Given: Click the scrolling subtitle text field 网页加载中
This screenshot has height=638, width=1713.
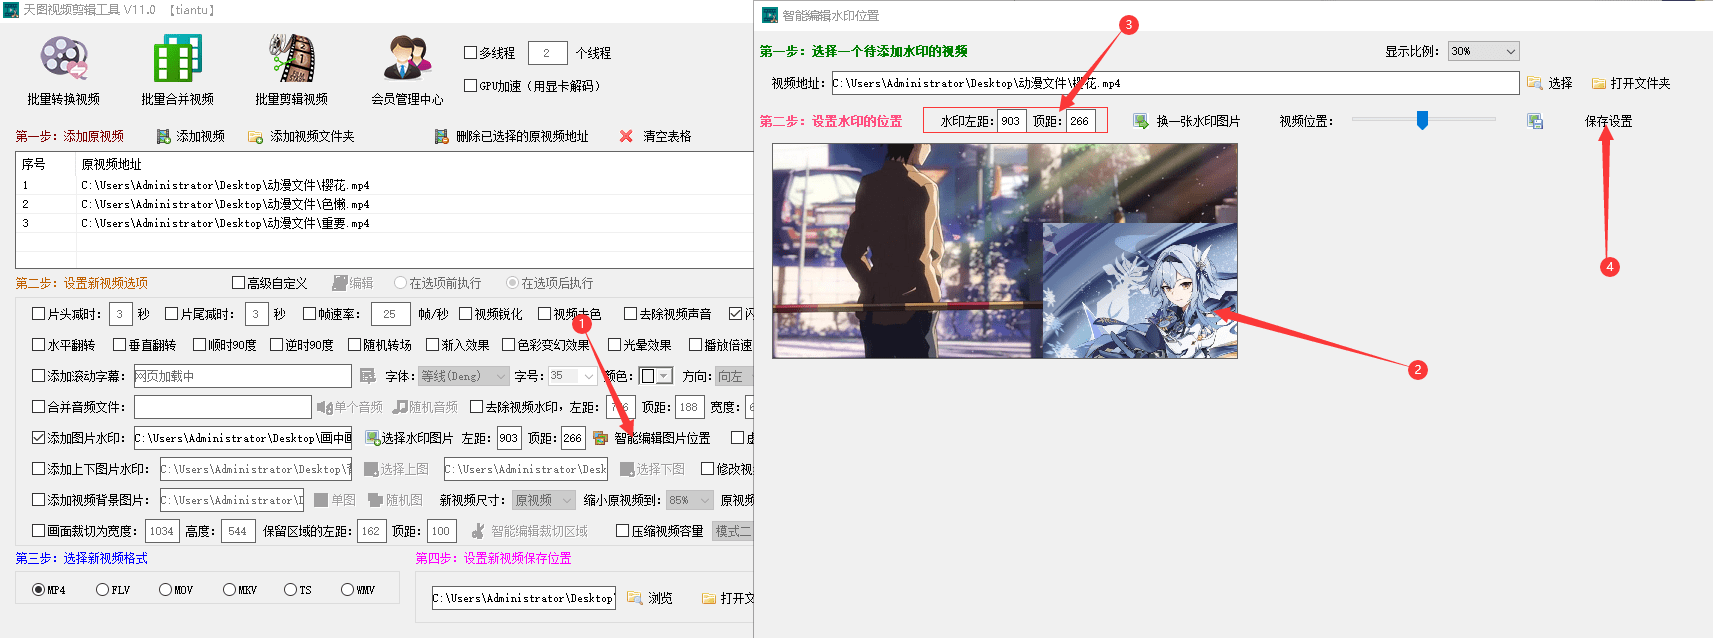Looking at the screenshot, I should click(242, 376).
